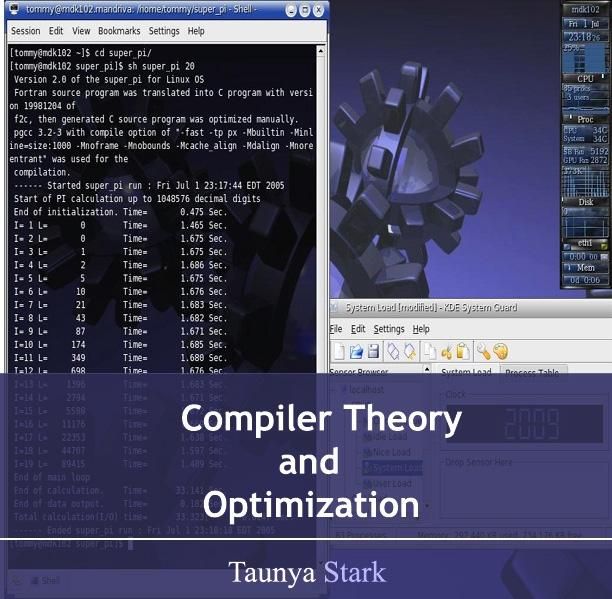The width and height of the screenshot is (612, 599).
Task: Click the Cut scissors icon in System Guard toolbar
Action: (x=446, y=352)
